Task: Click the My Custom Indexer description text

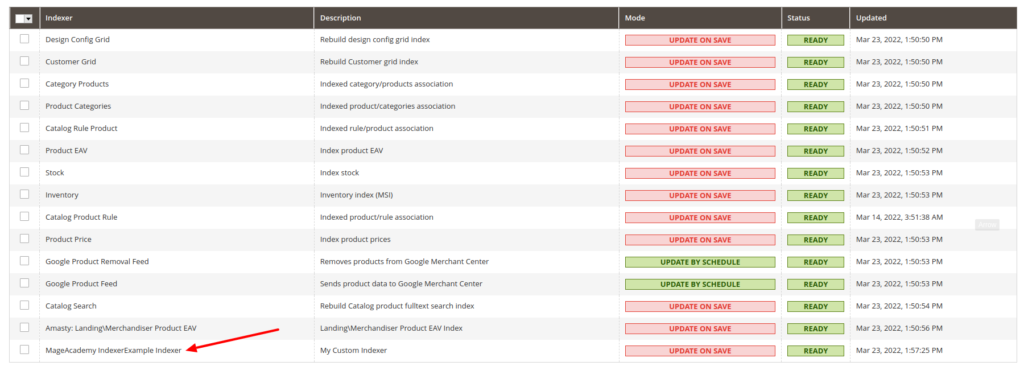Action: pyautogui.click(x=353, y=350)
